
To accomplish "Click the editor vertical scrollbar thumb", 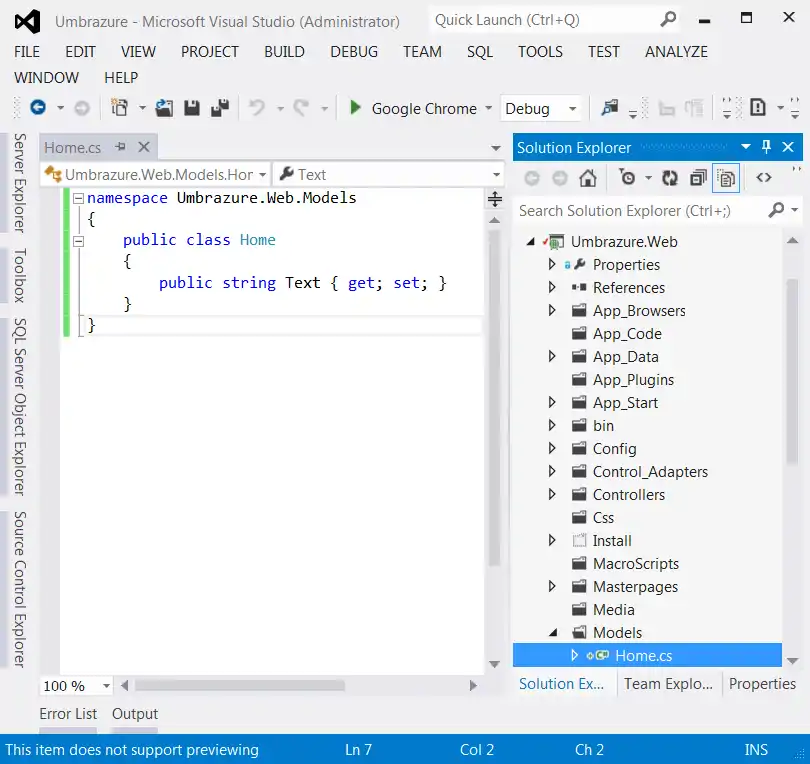I will 494,397.
